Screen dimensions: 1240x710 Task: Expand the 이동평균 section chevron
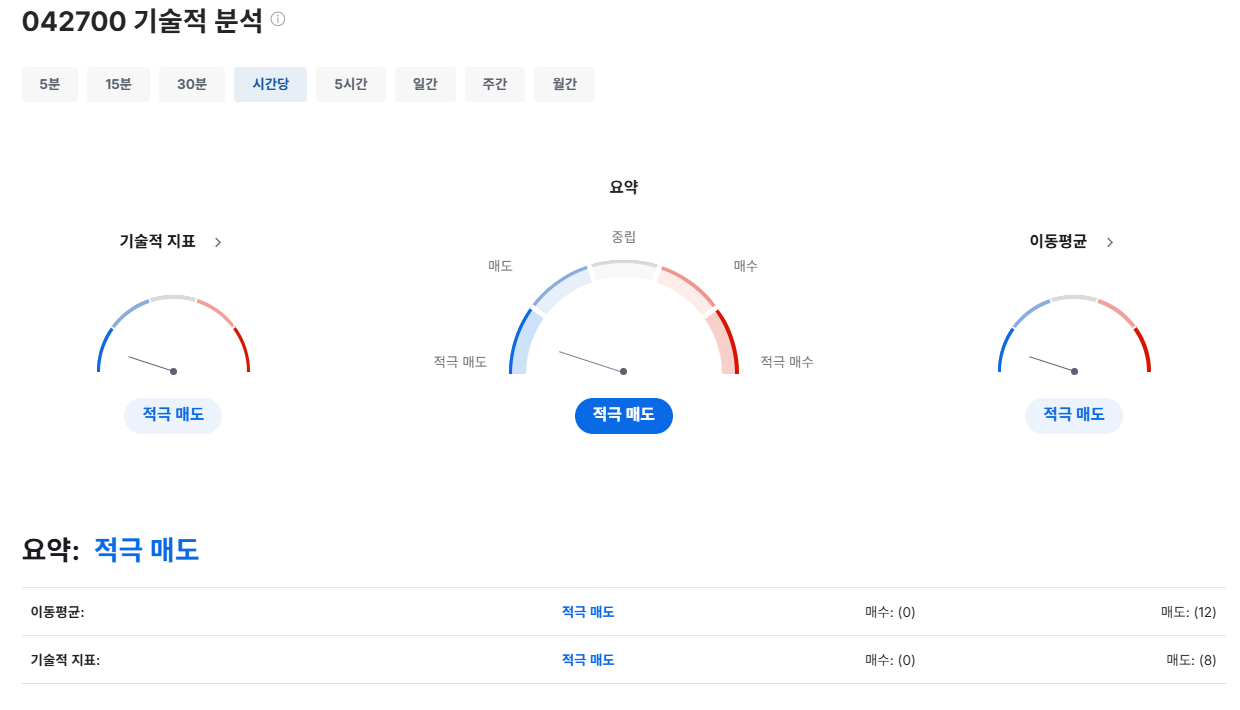tap(1109, 241)
